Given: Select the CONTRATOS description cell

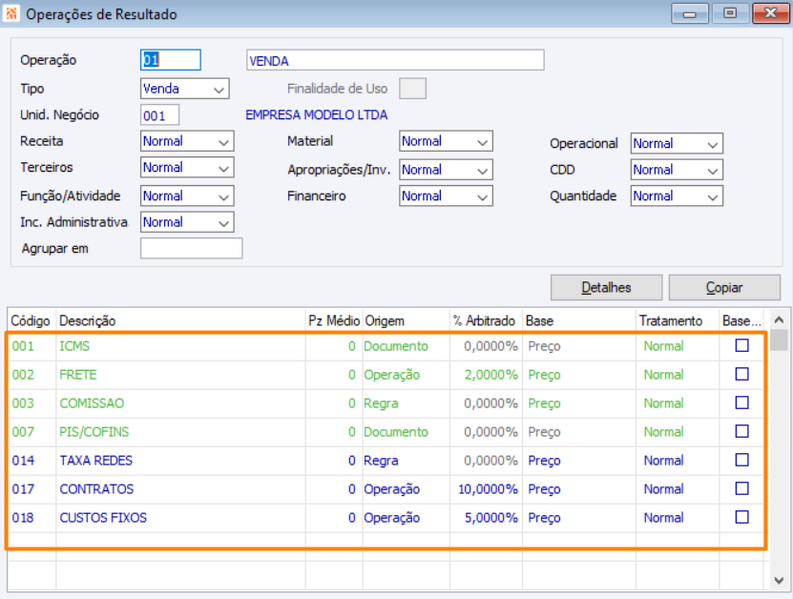Looking at the screenshot, I should [181, 489].
